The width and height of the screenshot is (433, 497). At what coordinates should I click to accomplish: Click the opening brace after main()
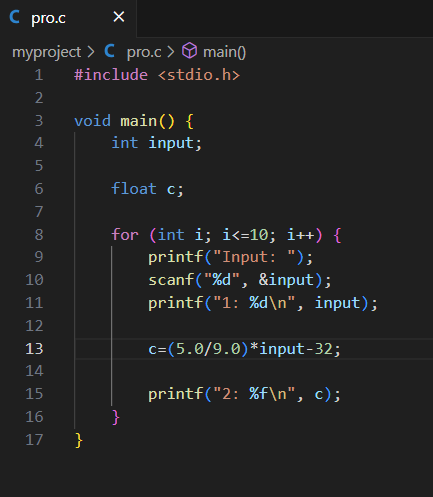[189, 121]
